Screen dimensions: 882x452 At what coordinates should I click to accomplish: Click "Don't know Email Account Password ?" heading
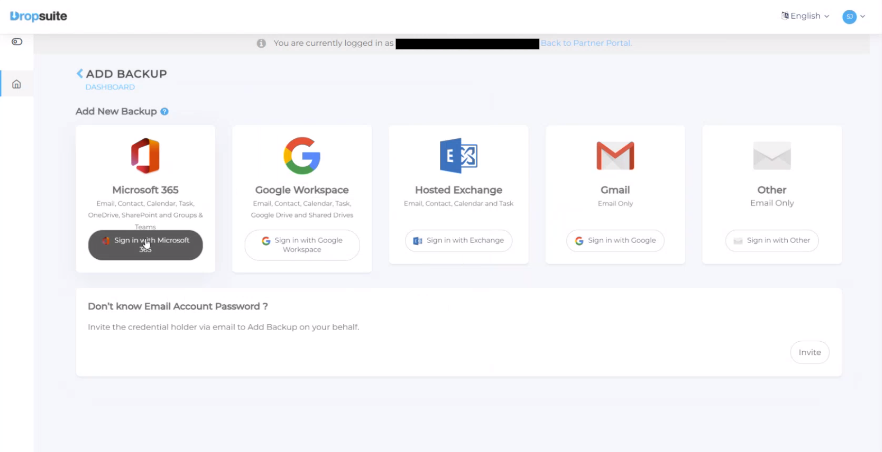(x=178, y=306)
